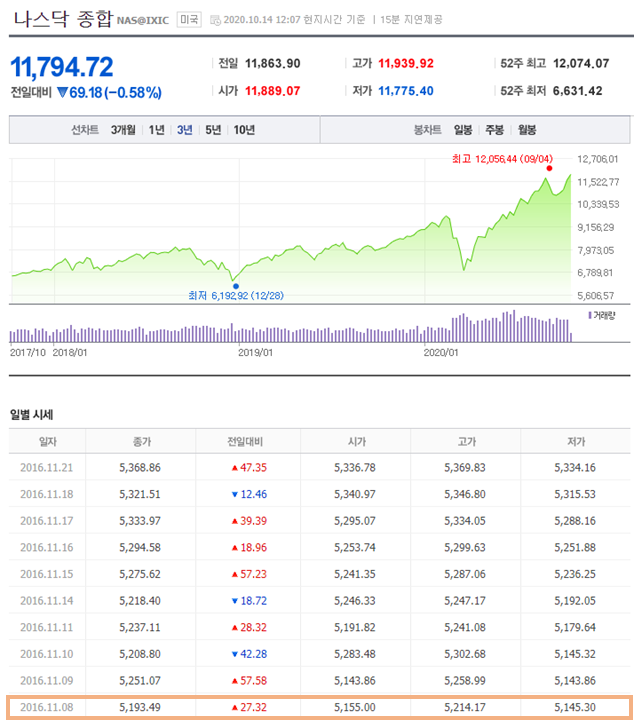Click the 고가 column header in table
The height and width of the screenshot is (720, 634).
click(x=466, y=441)
